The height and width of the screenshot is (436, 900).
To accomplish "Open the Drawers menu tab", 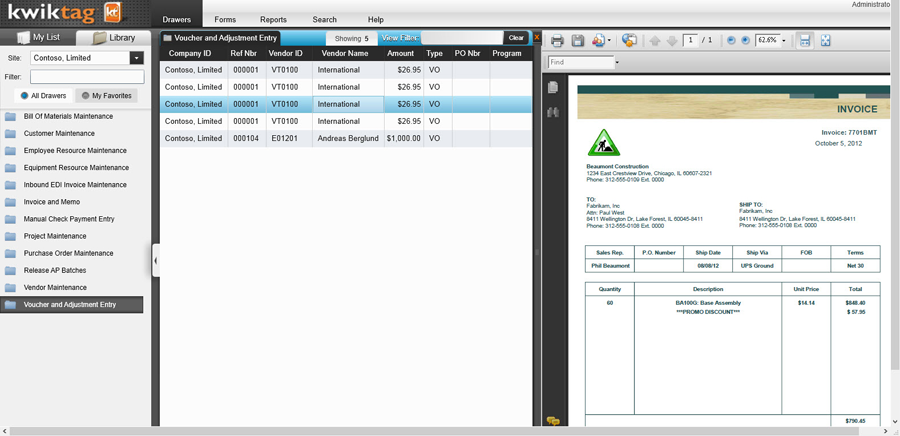I will [x=176, y=20].
